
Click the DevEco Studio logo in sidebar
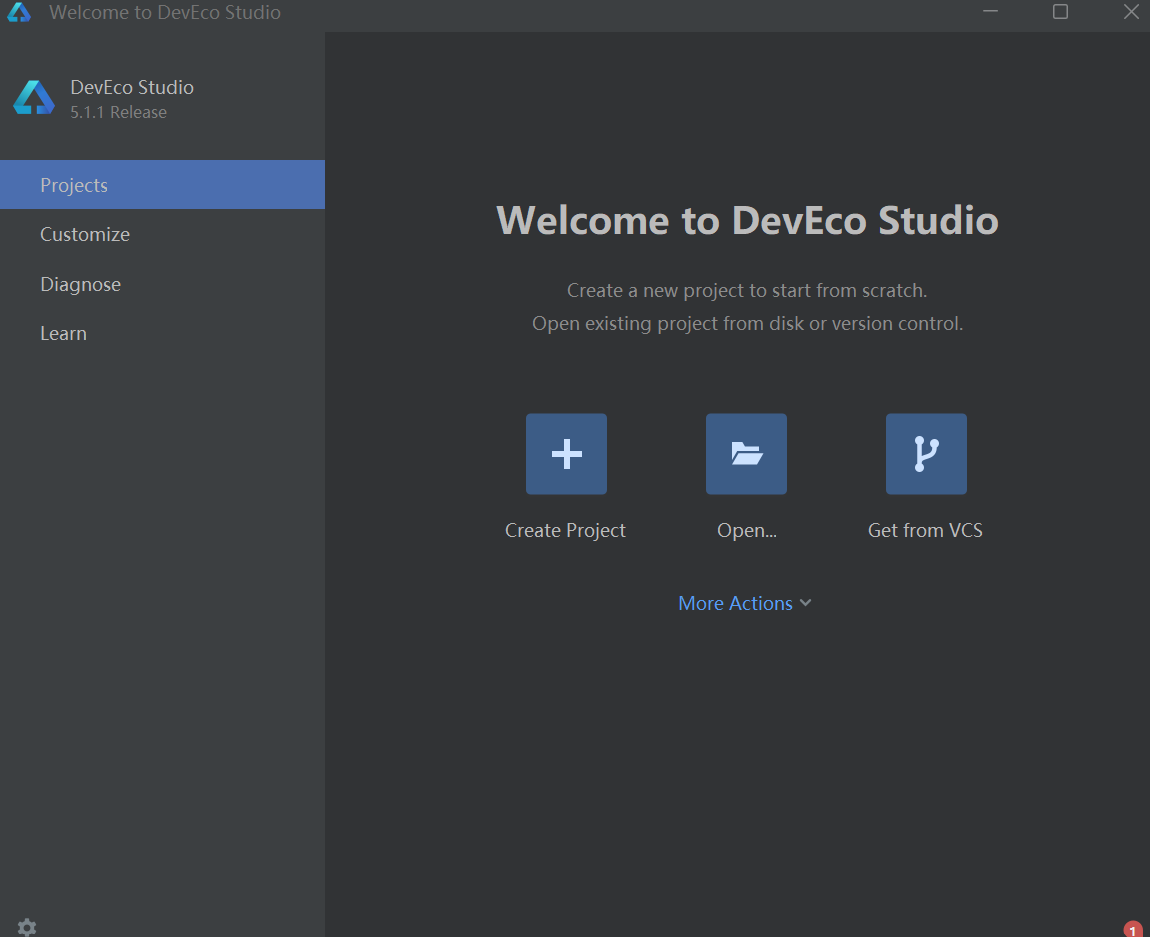34,98
